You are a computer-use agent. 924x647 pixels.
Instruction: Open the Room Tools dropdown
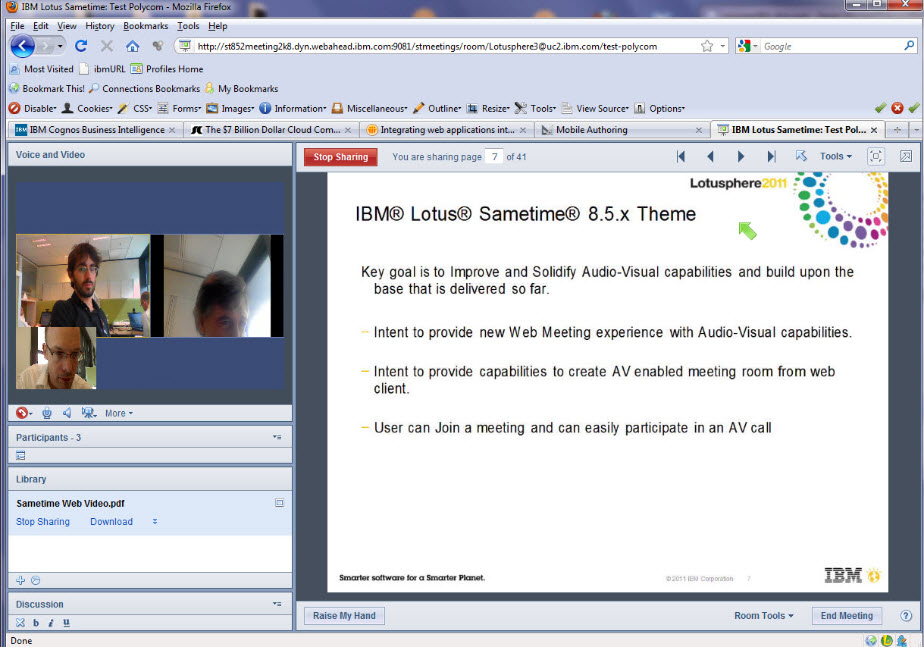tap(763, 615)
